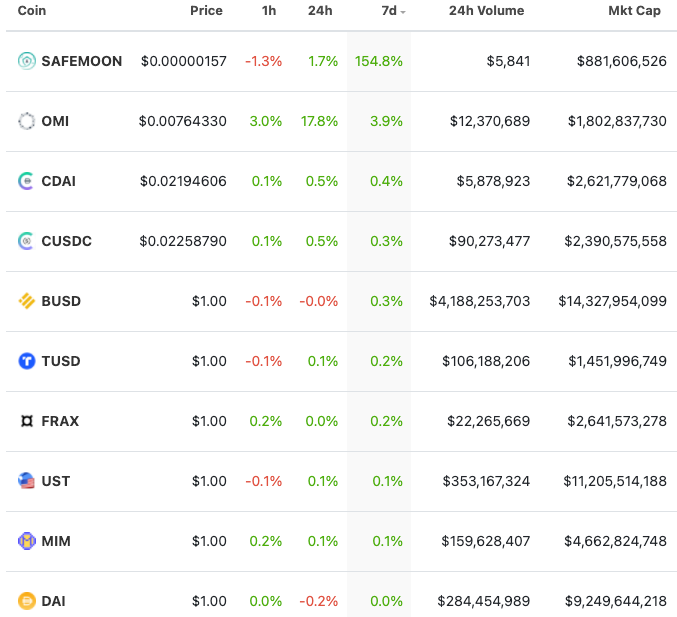Select the 3.0% one-hour OMI change
Screen dimensions: 677x617
266,121
